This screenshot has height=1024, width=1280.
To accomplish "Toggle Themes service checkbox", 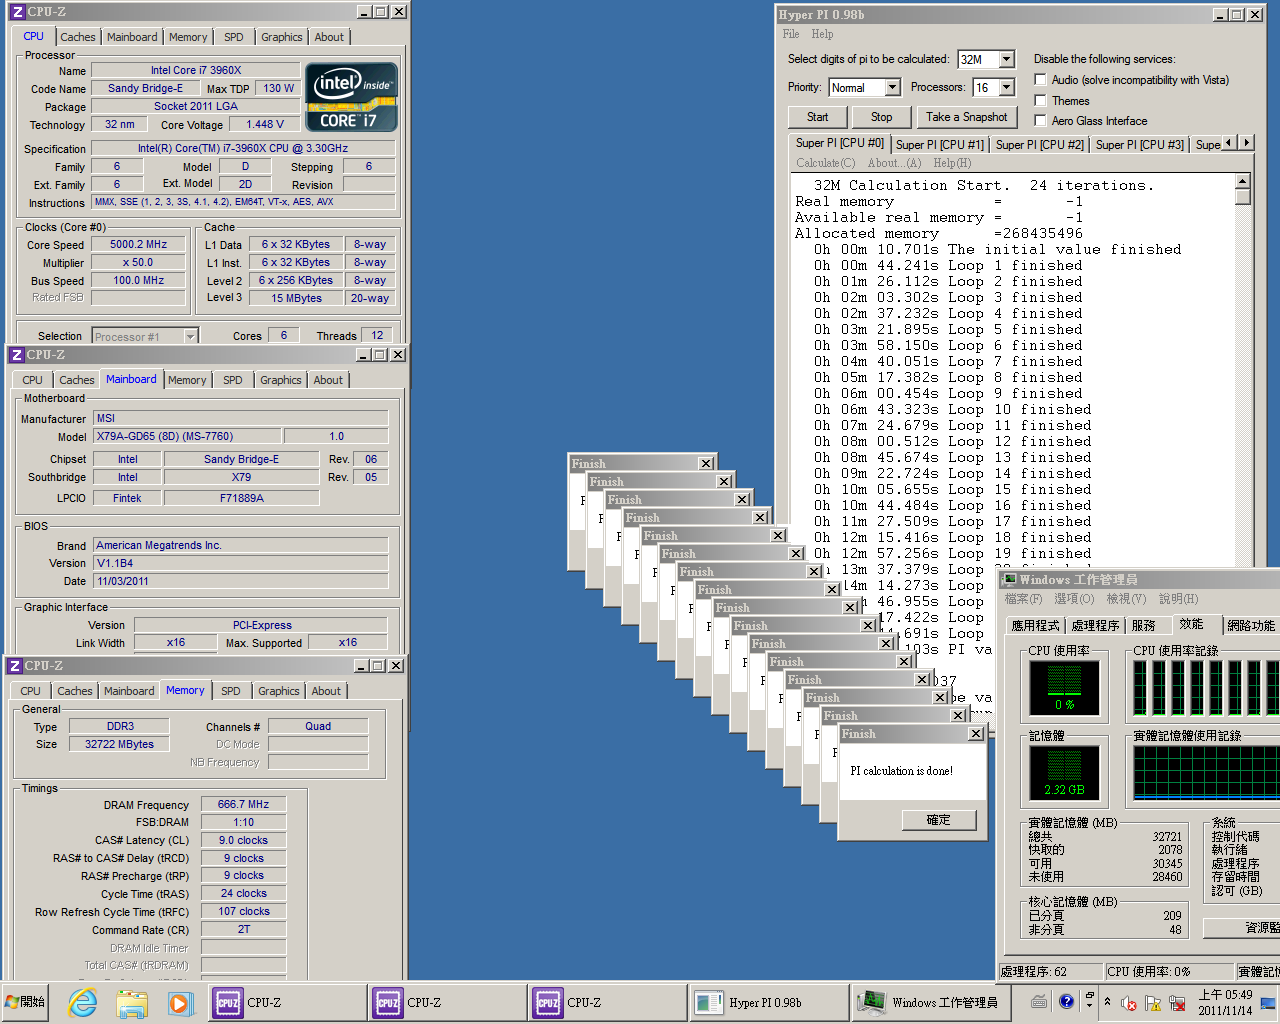I will point(1041,100).
